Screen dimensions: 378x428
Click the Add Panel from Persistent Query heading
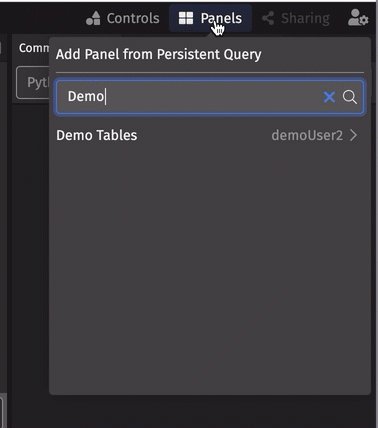coord(159,54)
